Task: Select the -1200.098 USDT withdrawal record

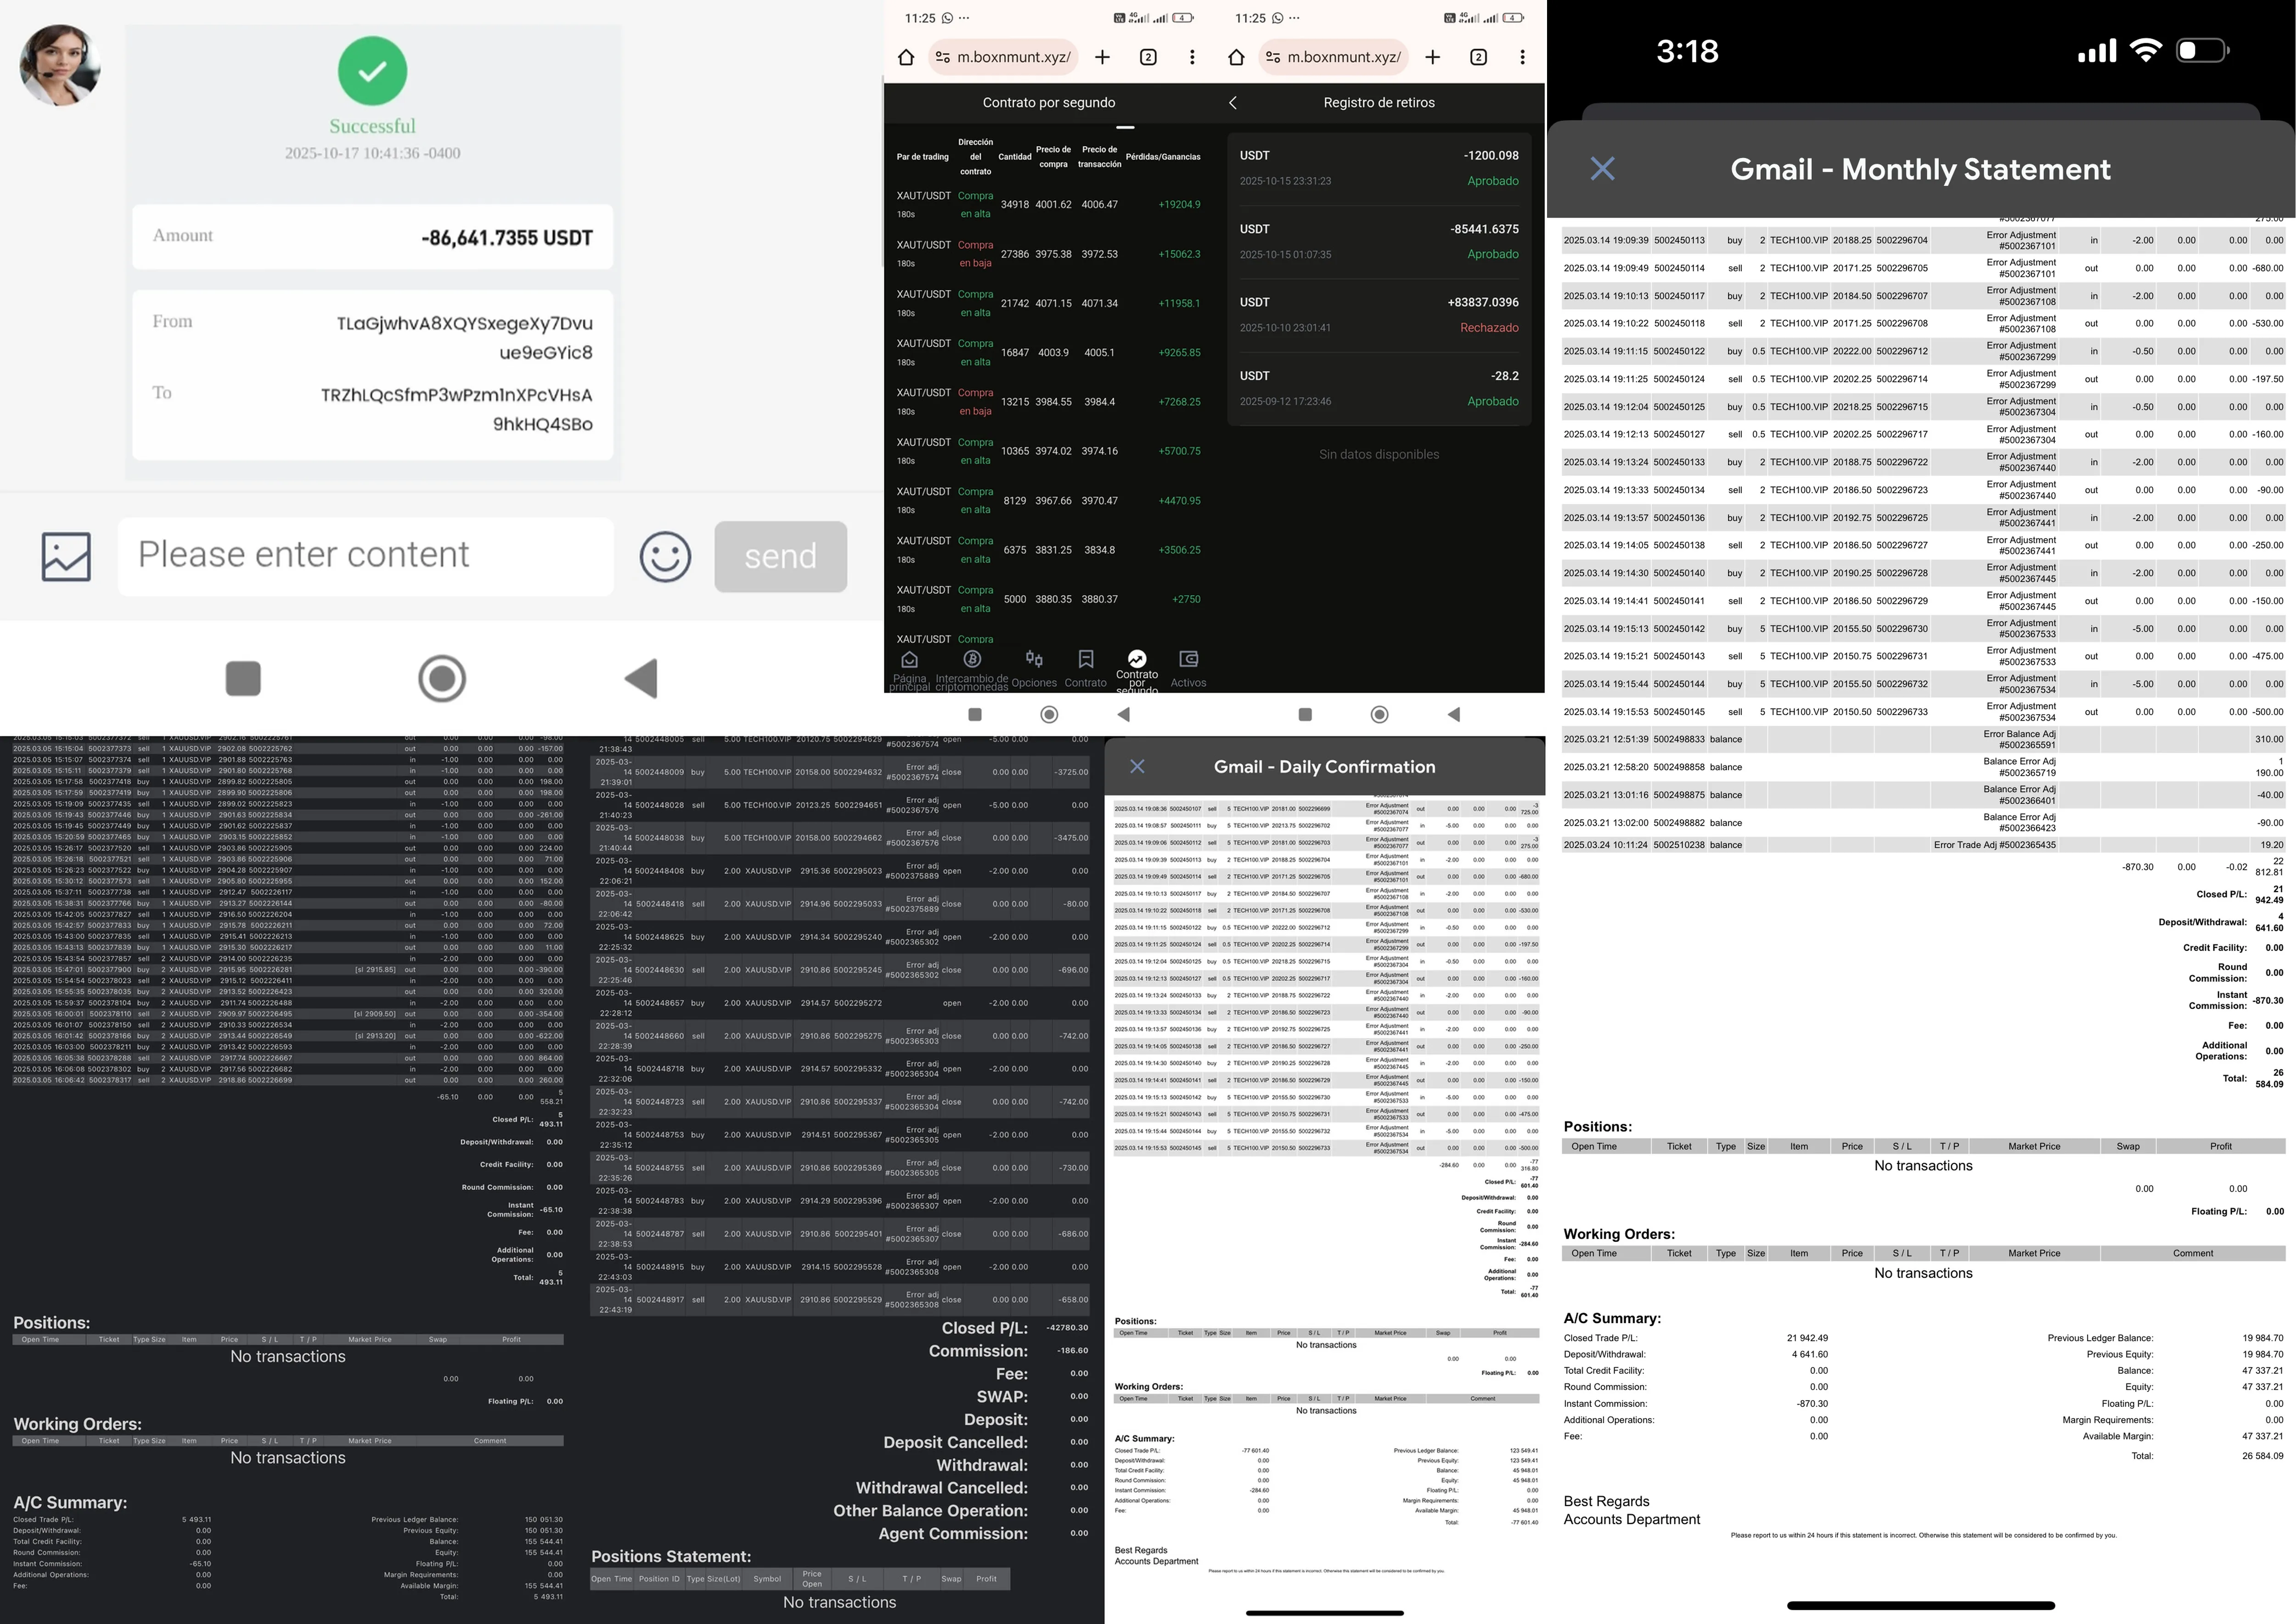Action: tap(1379, 168)
